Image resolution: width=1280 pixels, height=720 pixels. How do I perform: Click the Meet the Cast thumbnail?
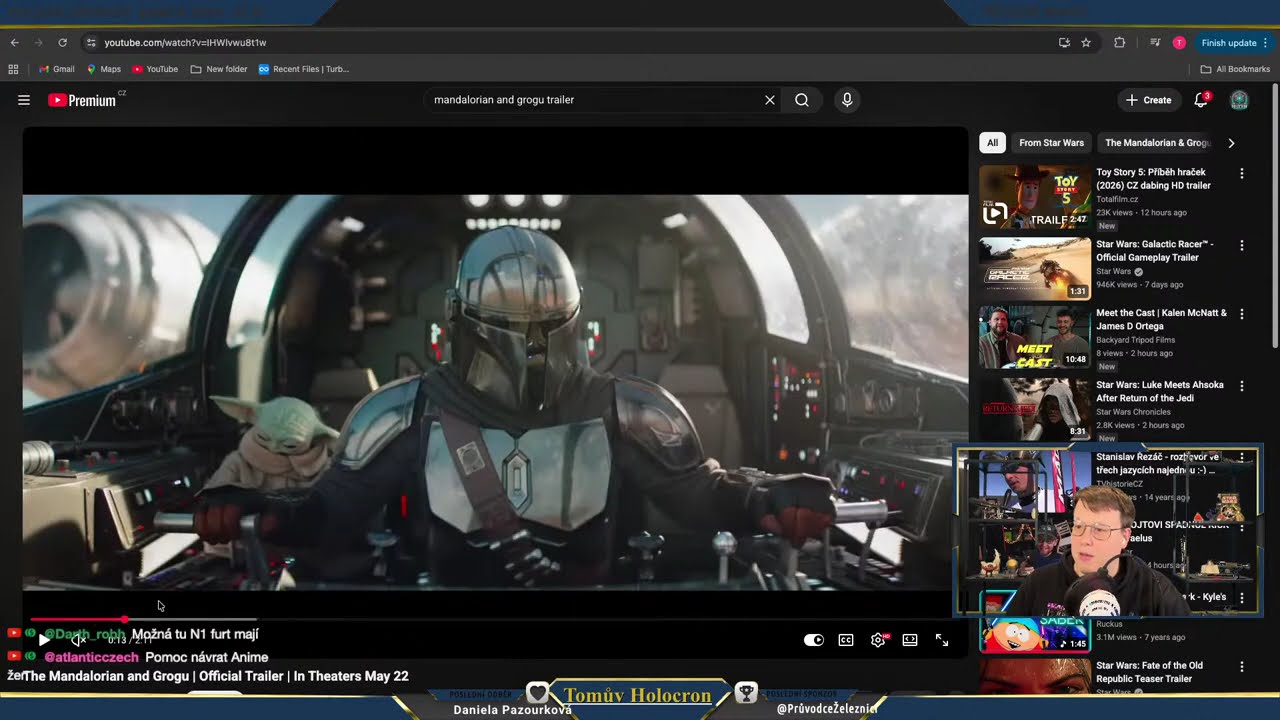pos(1035,337)
